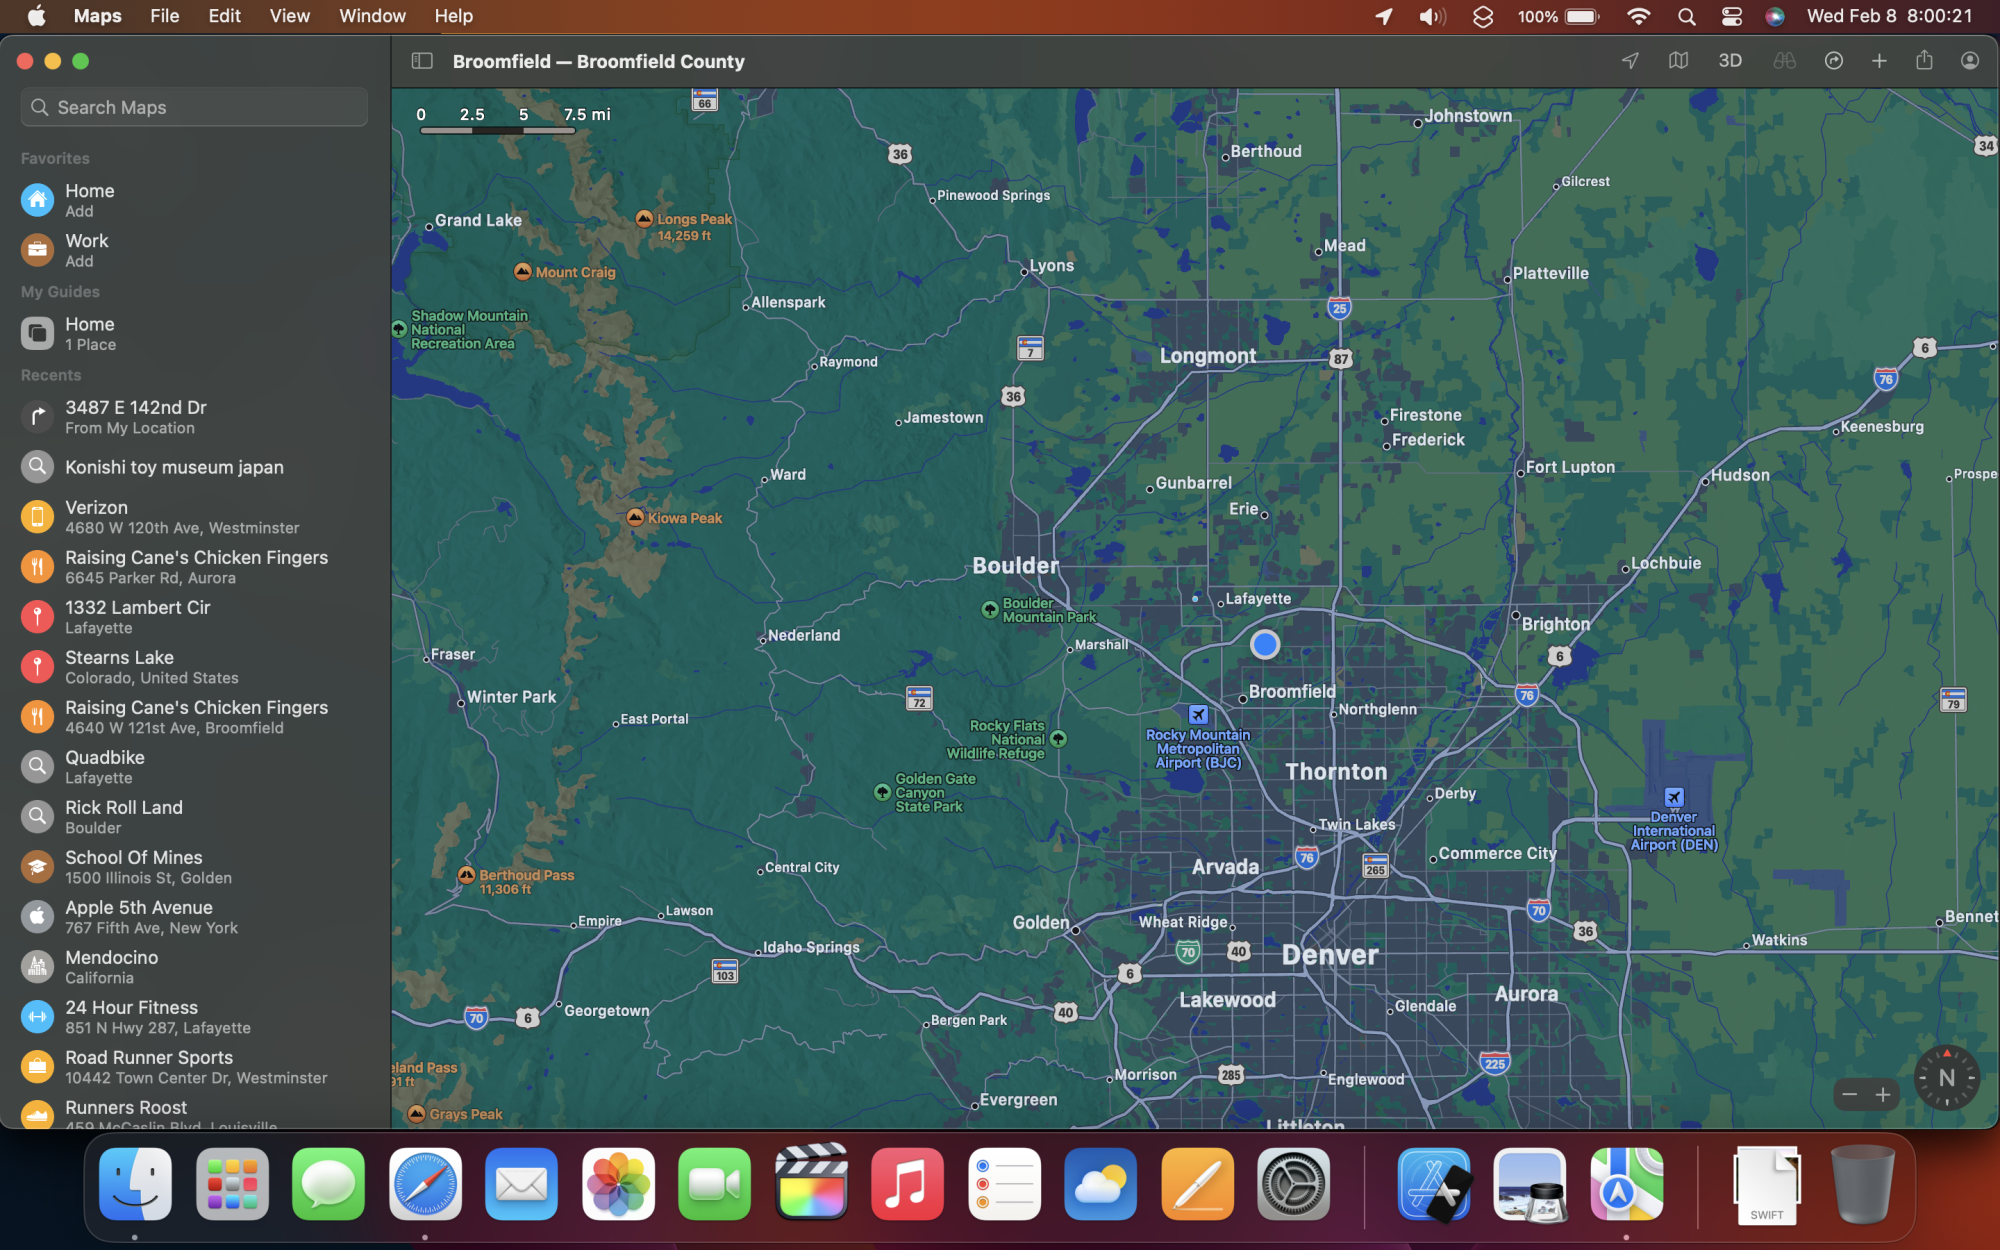Click the Denver International Airport marker
2000x1250 pixels.
click(1674, 798)
